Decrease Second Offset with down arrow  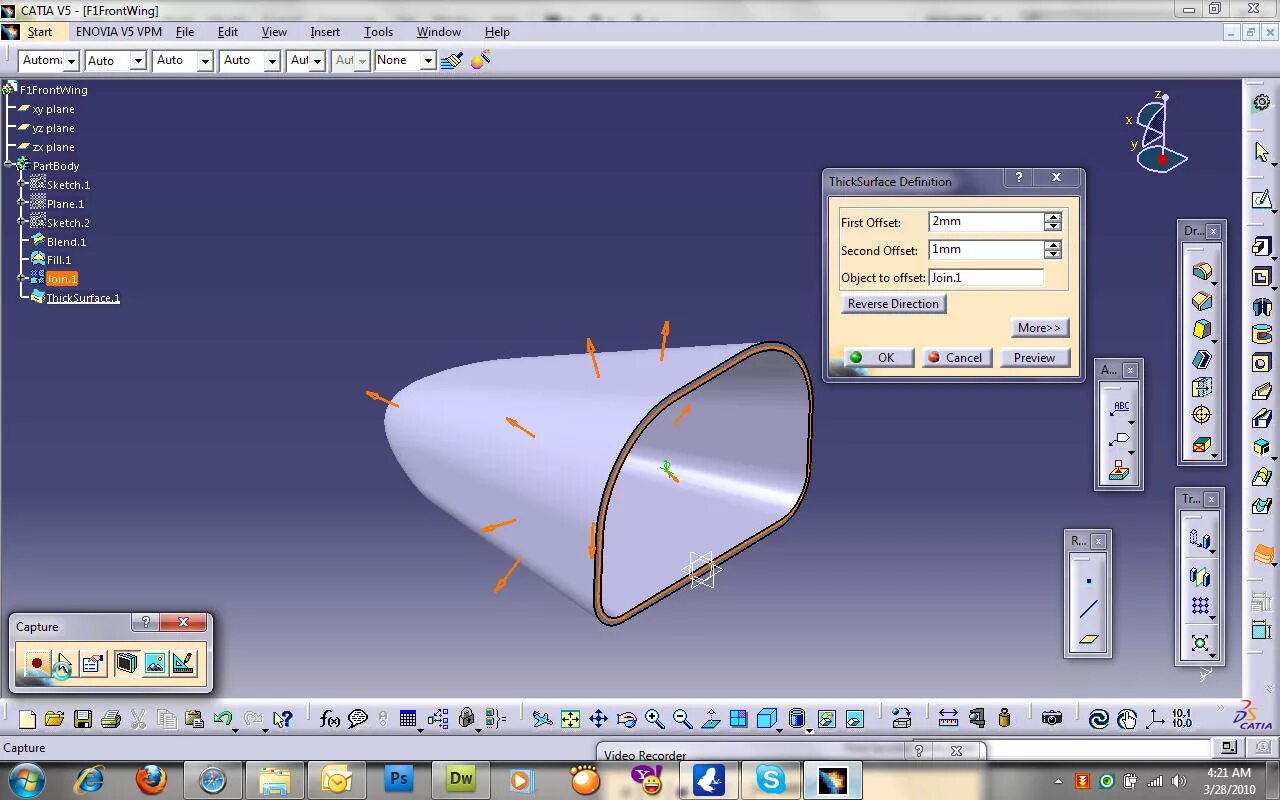(x=1052, y=255)
